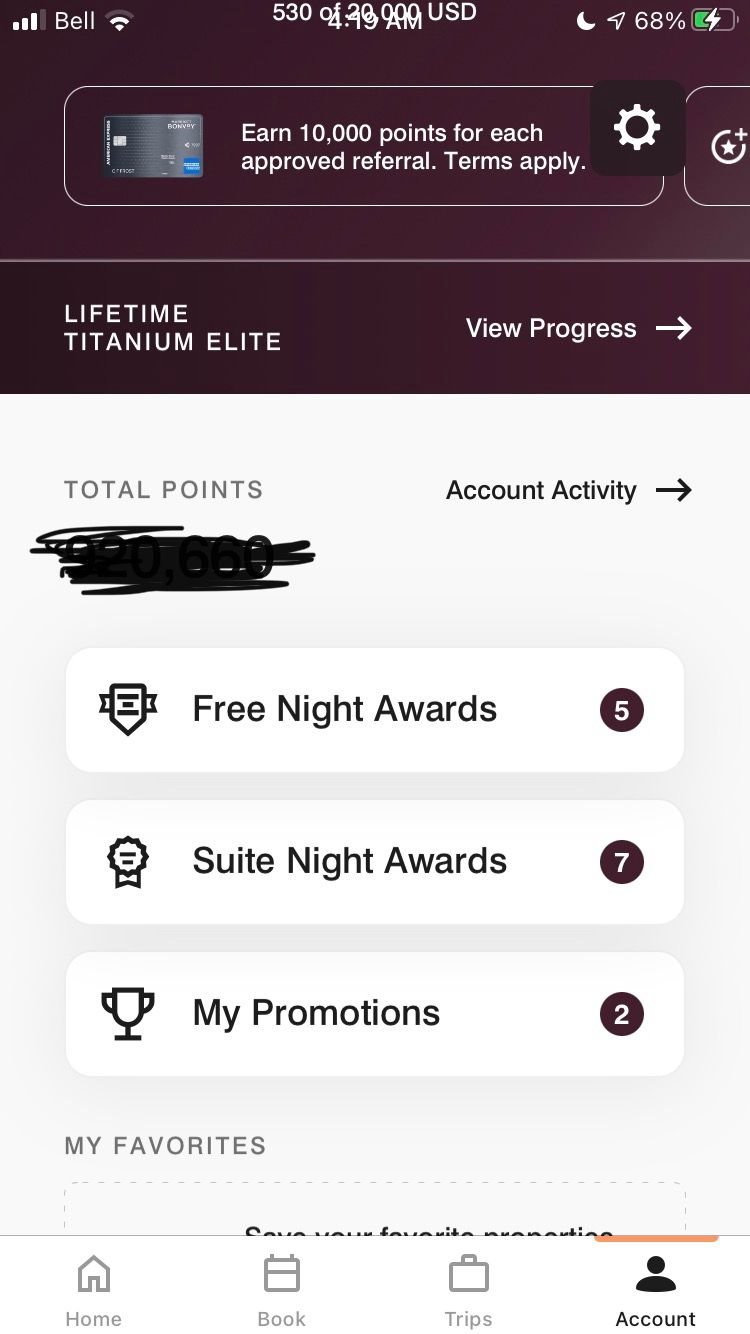Tap the Suite Night Awards badge icon

(128, 862)
